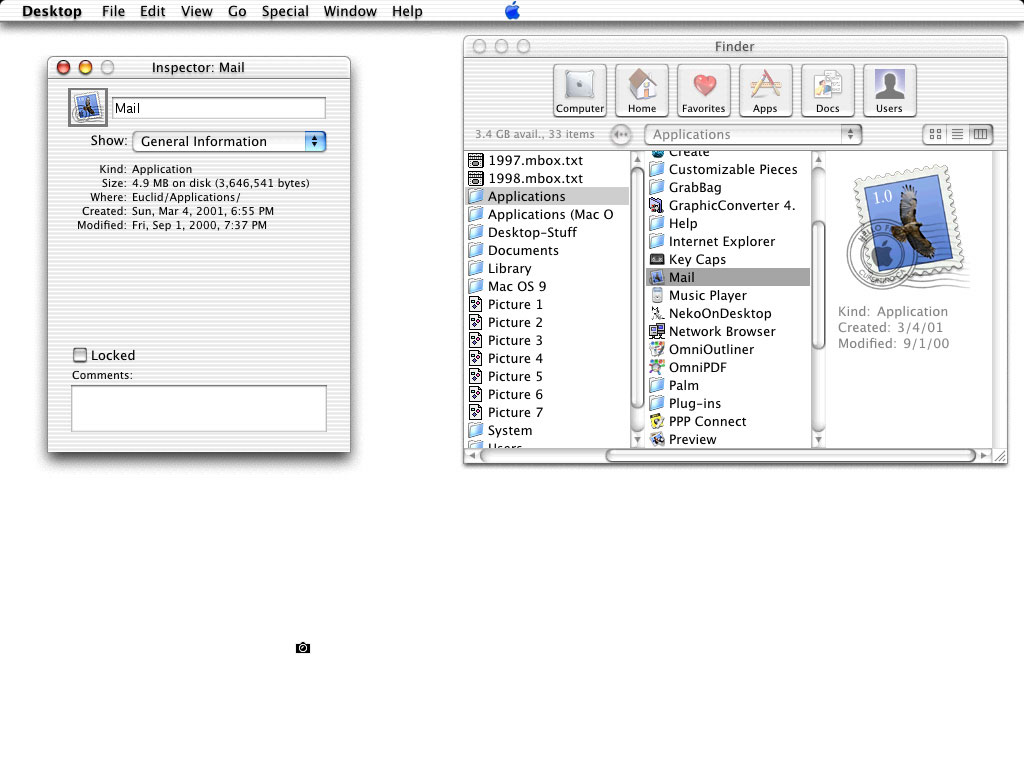The image size is (1024, 768).
Task: Open the File menu
Action: coord(113,11)
